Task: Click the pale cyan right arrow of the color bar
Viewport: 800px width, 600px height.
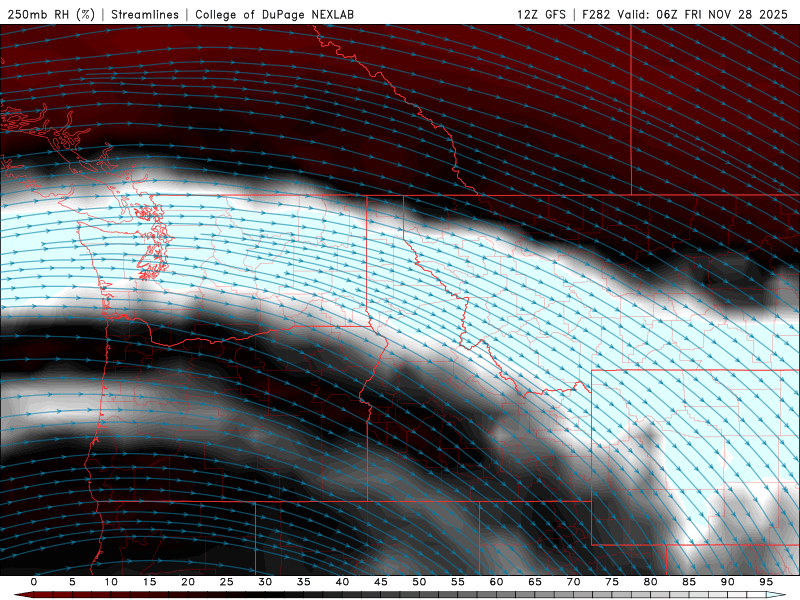Action: pyautogui.click(x=776, y=595)
